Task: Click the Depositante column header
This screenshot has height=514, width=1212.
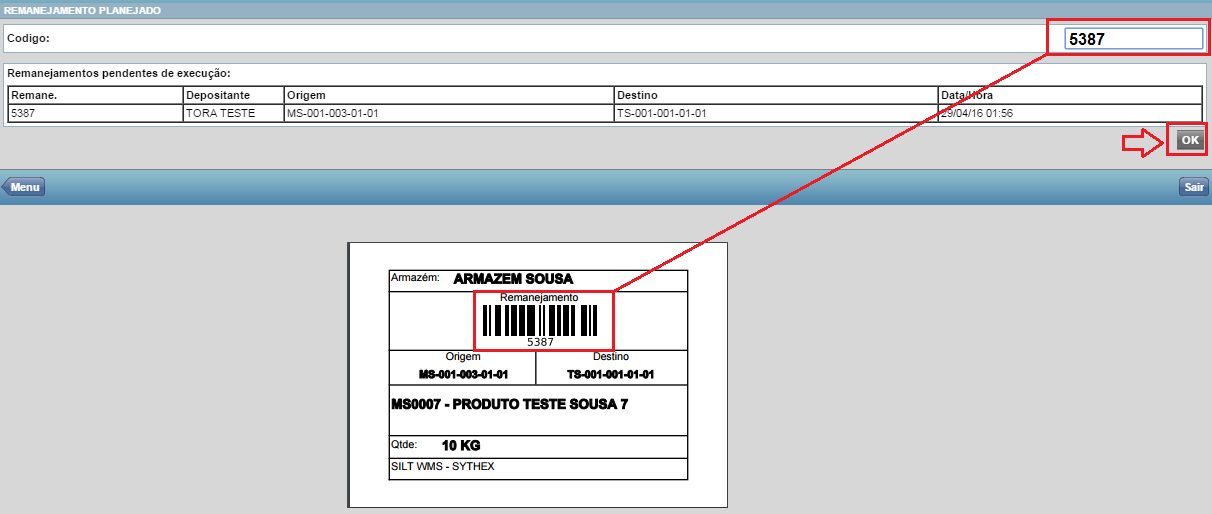Action: point(233,95)
